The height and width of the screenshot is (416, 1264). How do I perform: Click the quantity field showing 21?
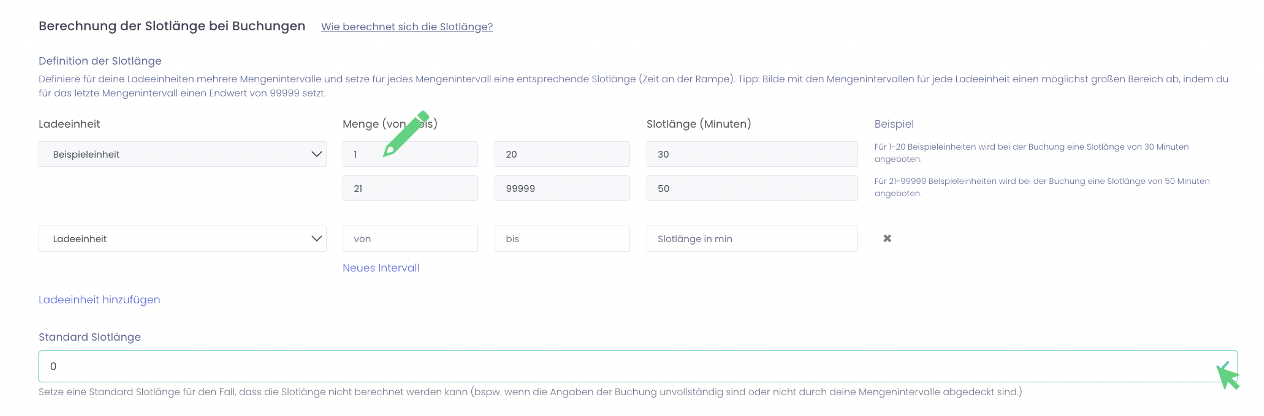pyautogui.click(x=410, y=188)
